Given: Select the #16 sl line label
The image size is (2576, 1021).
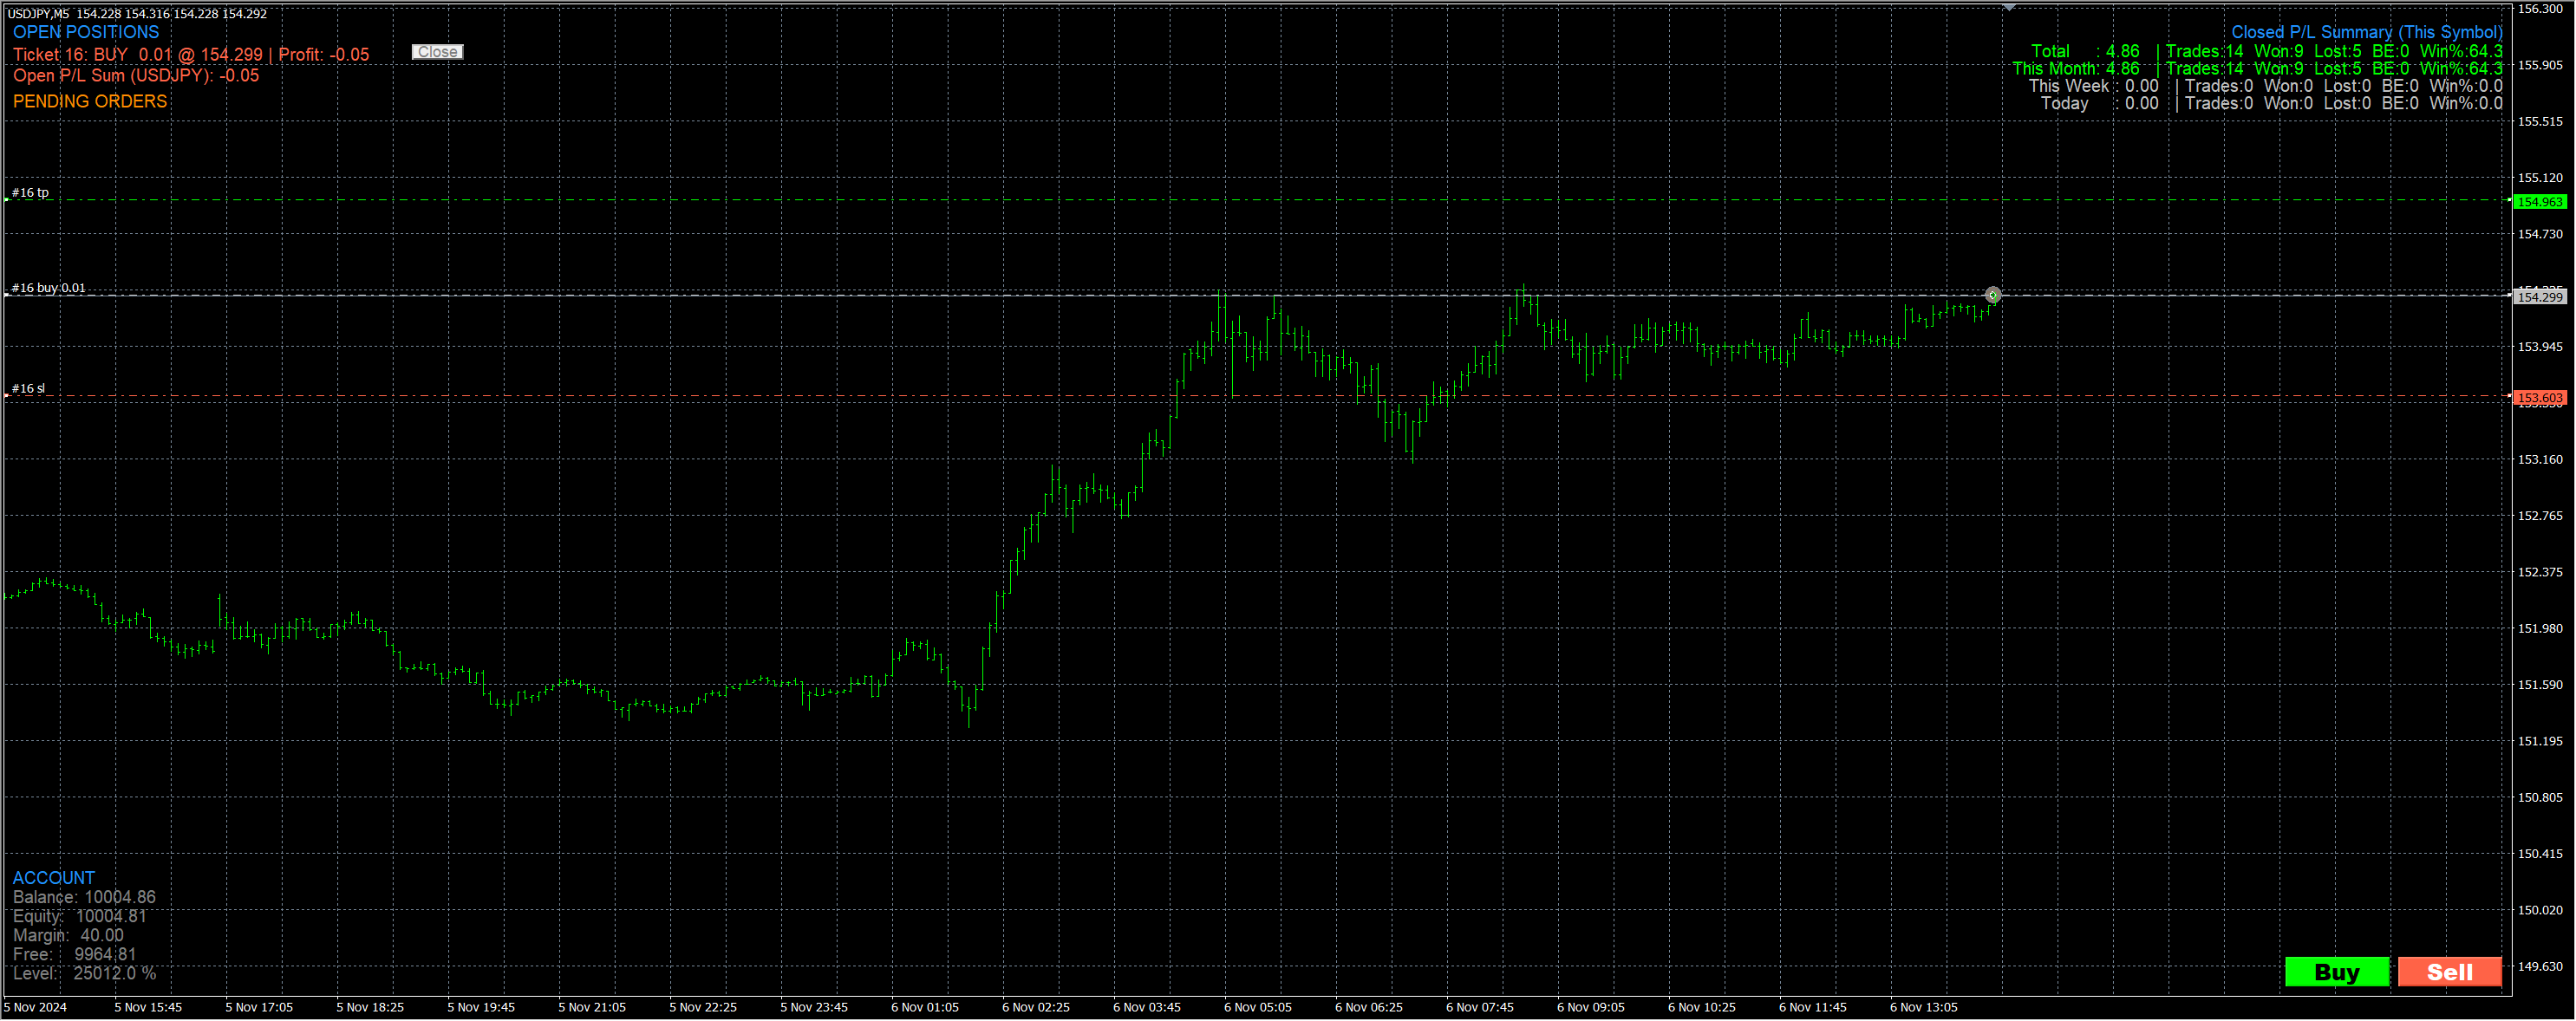Looking at the screenshot, I should 28,389.
